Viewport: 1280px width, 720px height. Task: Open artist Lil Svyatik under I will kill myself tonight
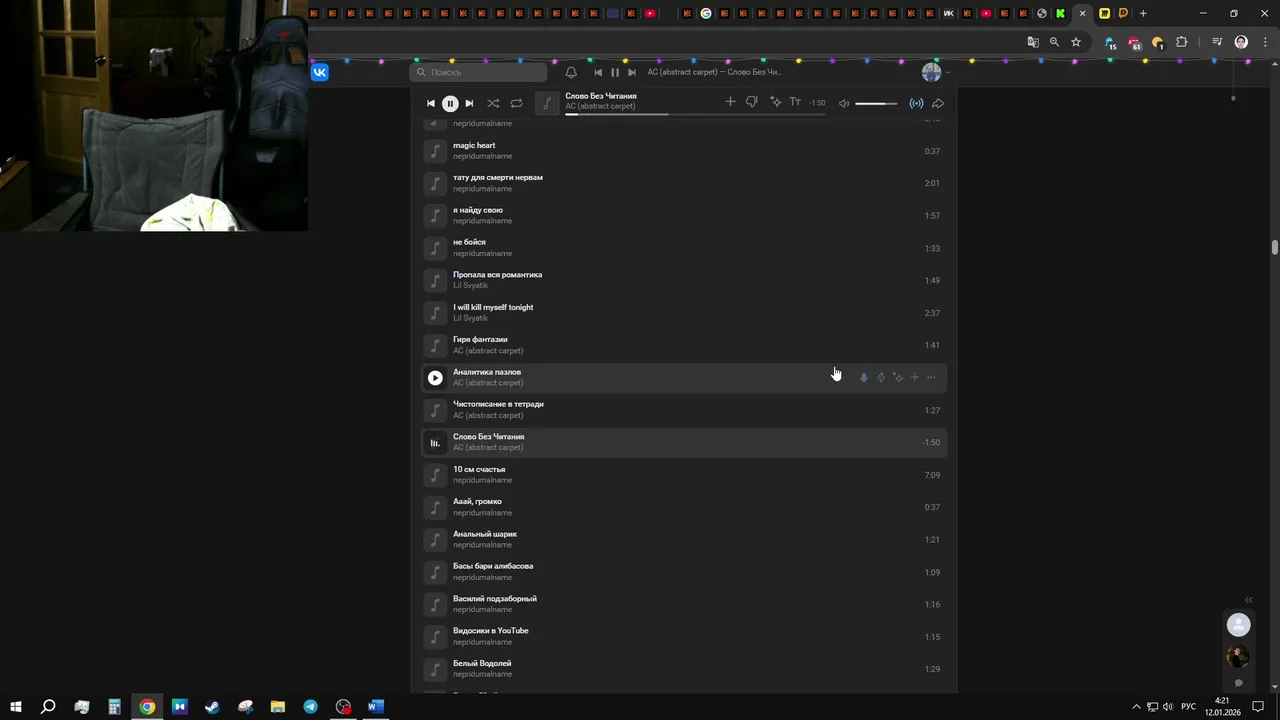click(x=470, y=318)
